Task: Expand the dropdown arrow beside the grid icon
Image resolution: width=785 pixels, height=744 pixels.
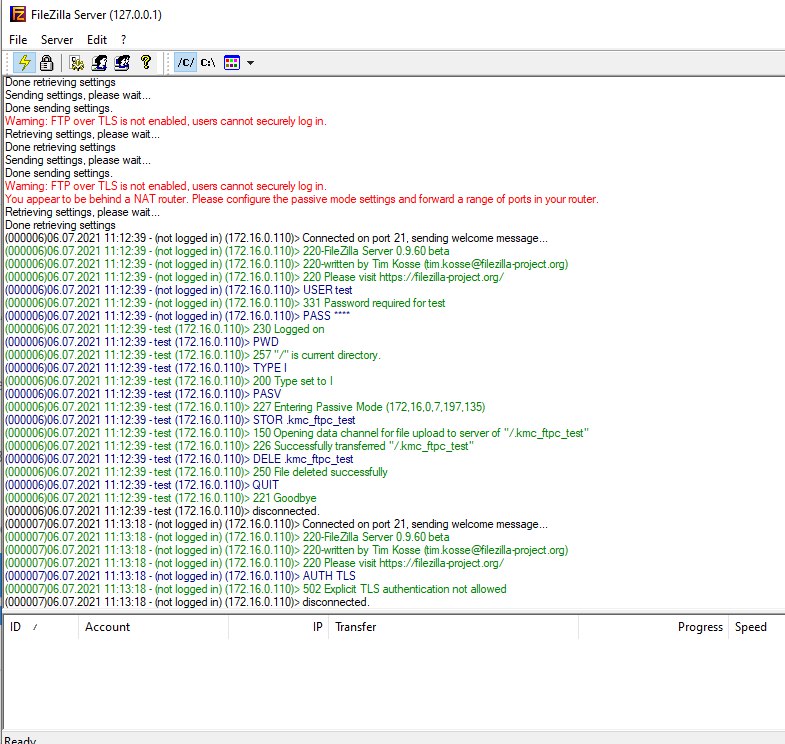Action: 250,63
